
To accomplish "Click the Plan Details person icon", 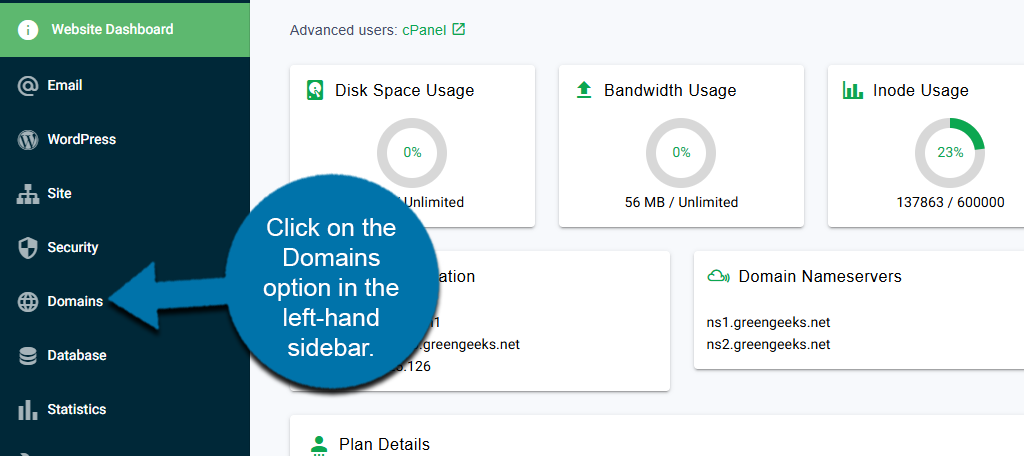I will [x=319, y=445].
